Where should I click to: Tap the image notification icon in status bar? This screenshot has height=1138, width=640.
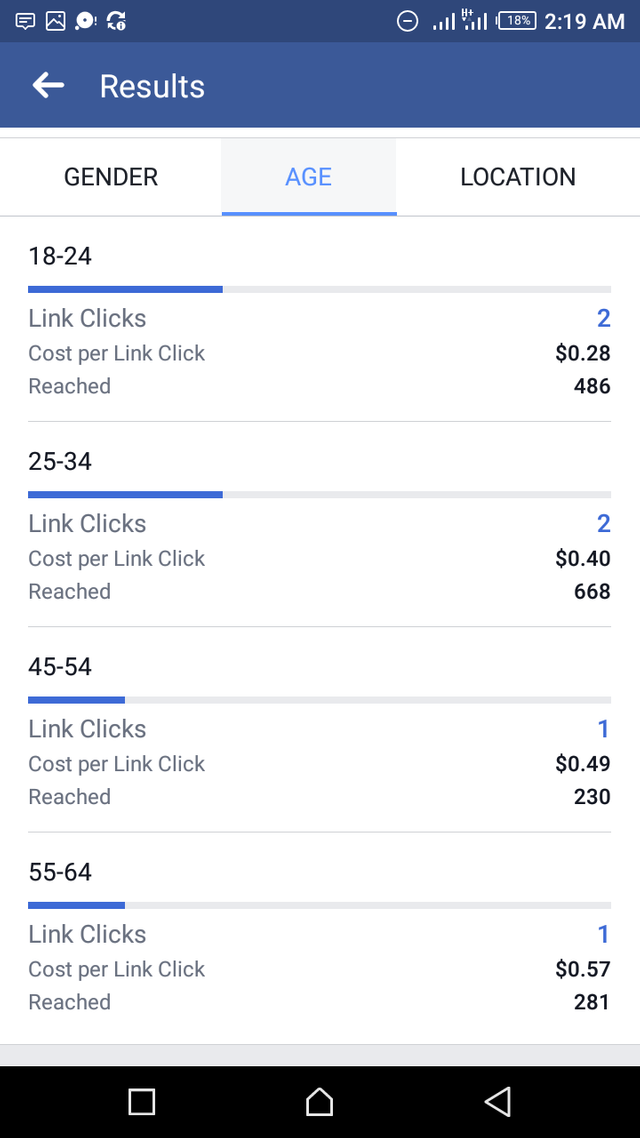56,21
